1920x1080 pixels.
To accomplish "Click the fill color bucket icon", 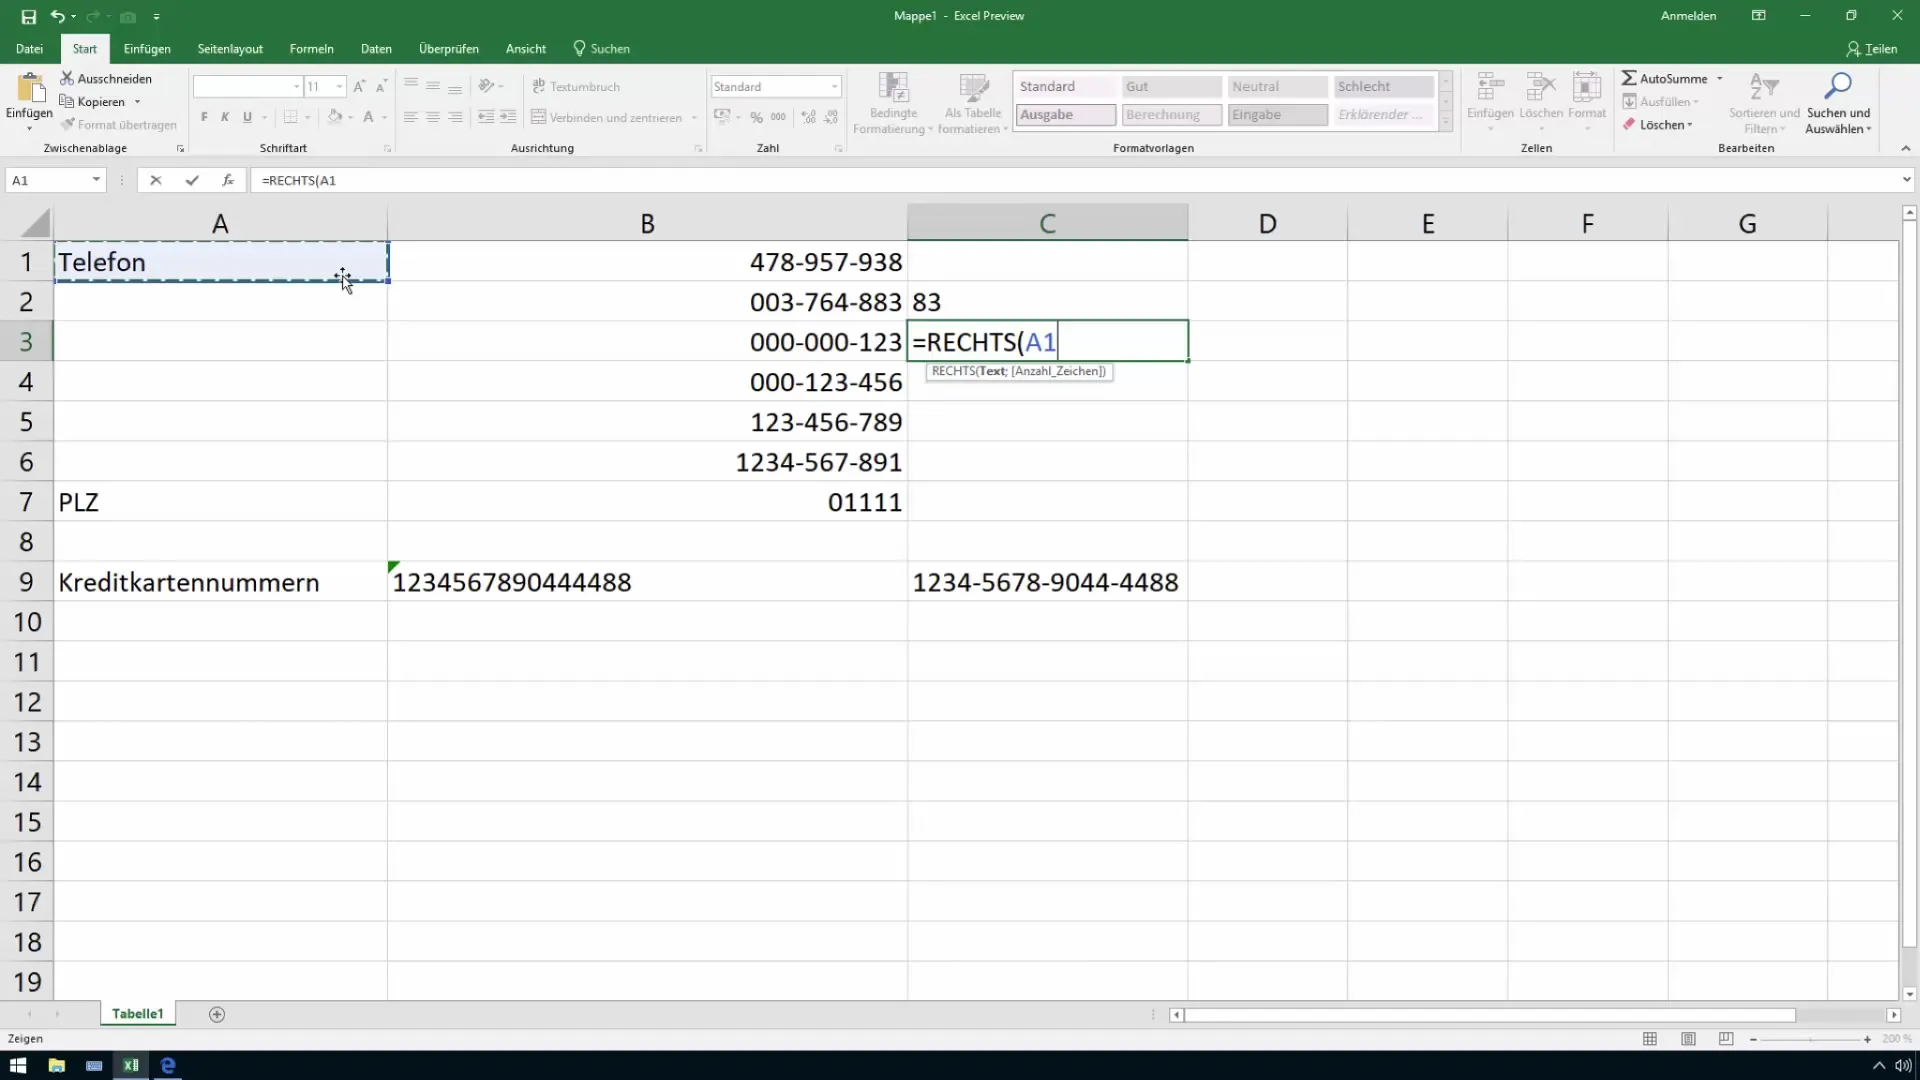I will tap(335, 117).
